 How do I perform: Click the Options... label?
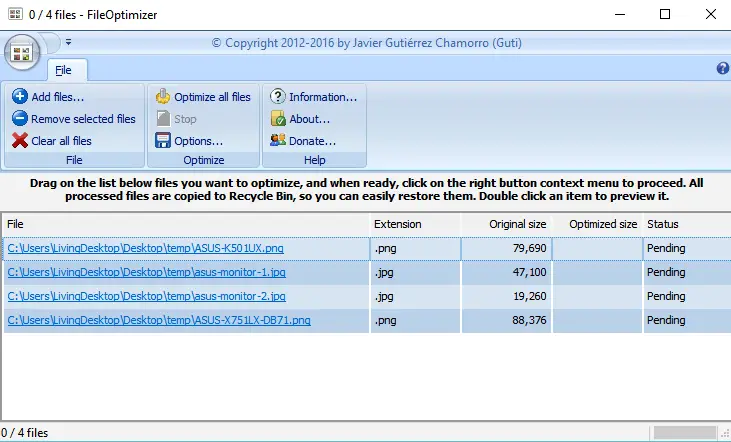(x=198, y=141)
